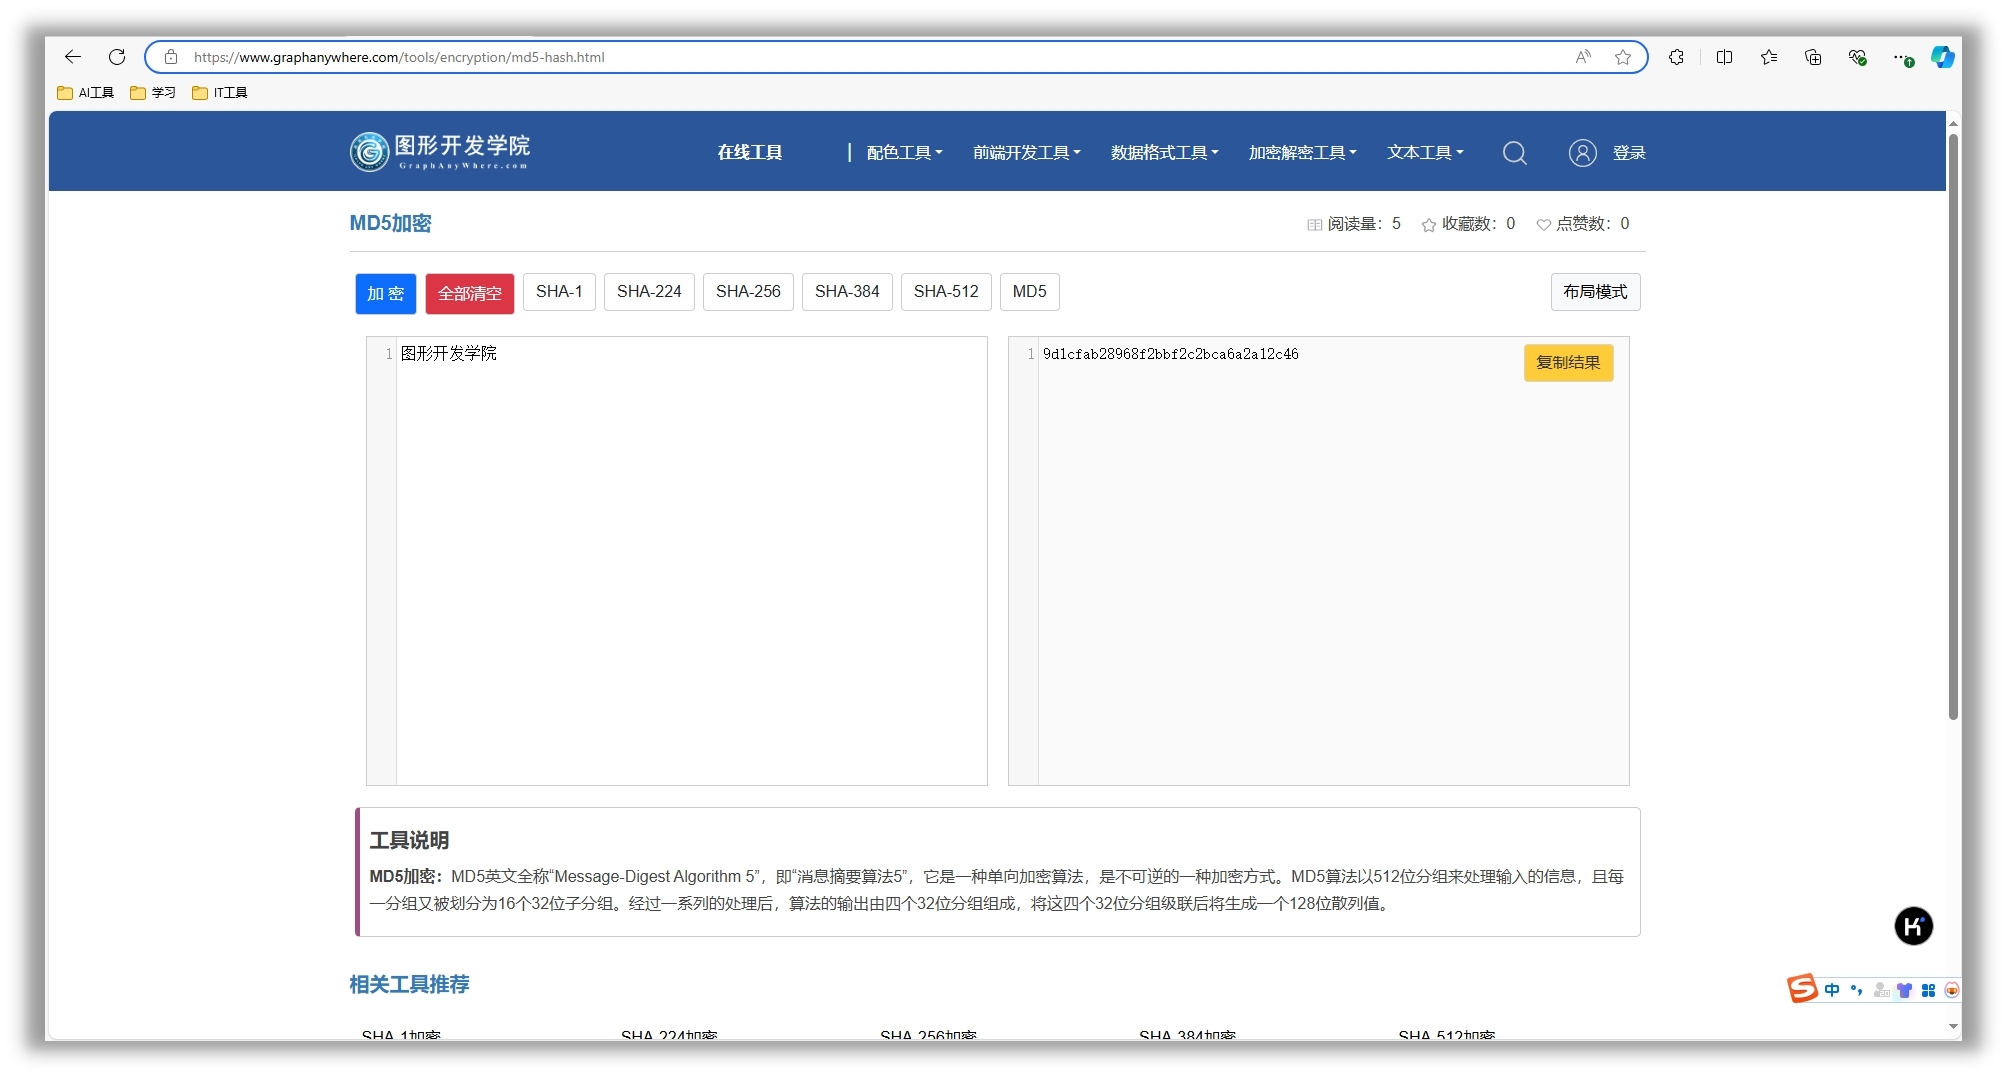The height and width of the screenshot is (1078, 2007).
Task: Open the 学习 bookmarks folder
Action: pyautogui.click(x=153, y=92)
